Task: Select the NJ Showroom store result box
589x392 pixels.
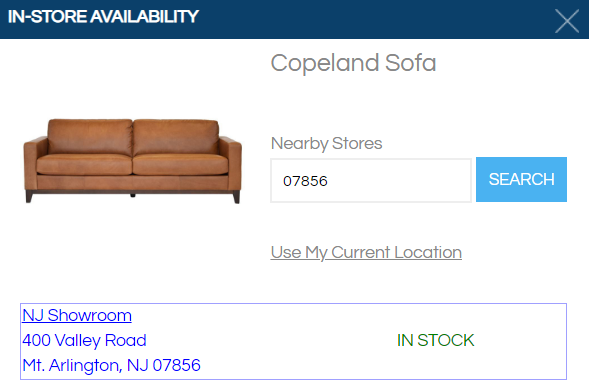Action: (293, 341)
